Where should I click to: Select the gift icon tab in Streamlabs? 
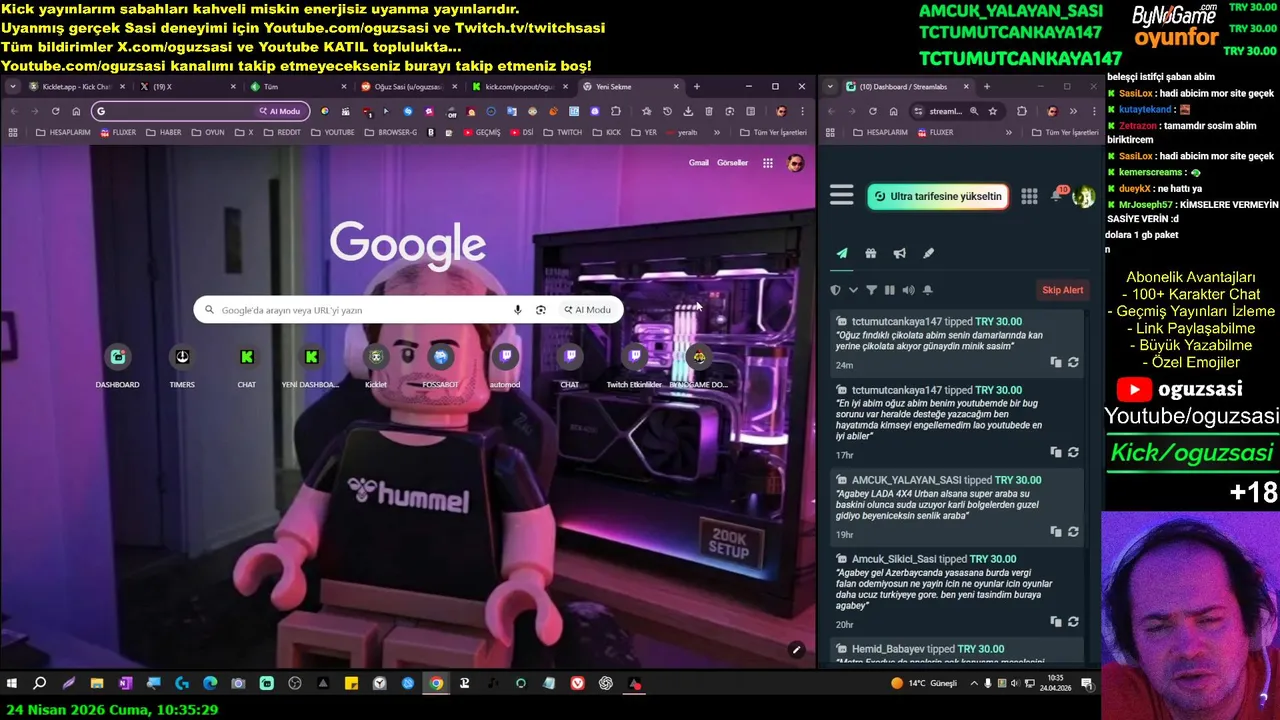click(871, 254)
